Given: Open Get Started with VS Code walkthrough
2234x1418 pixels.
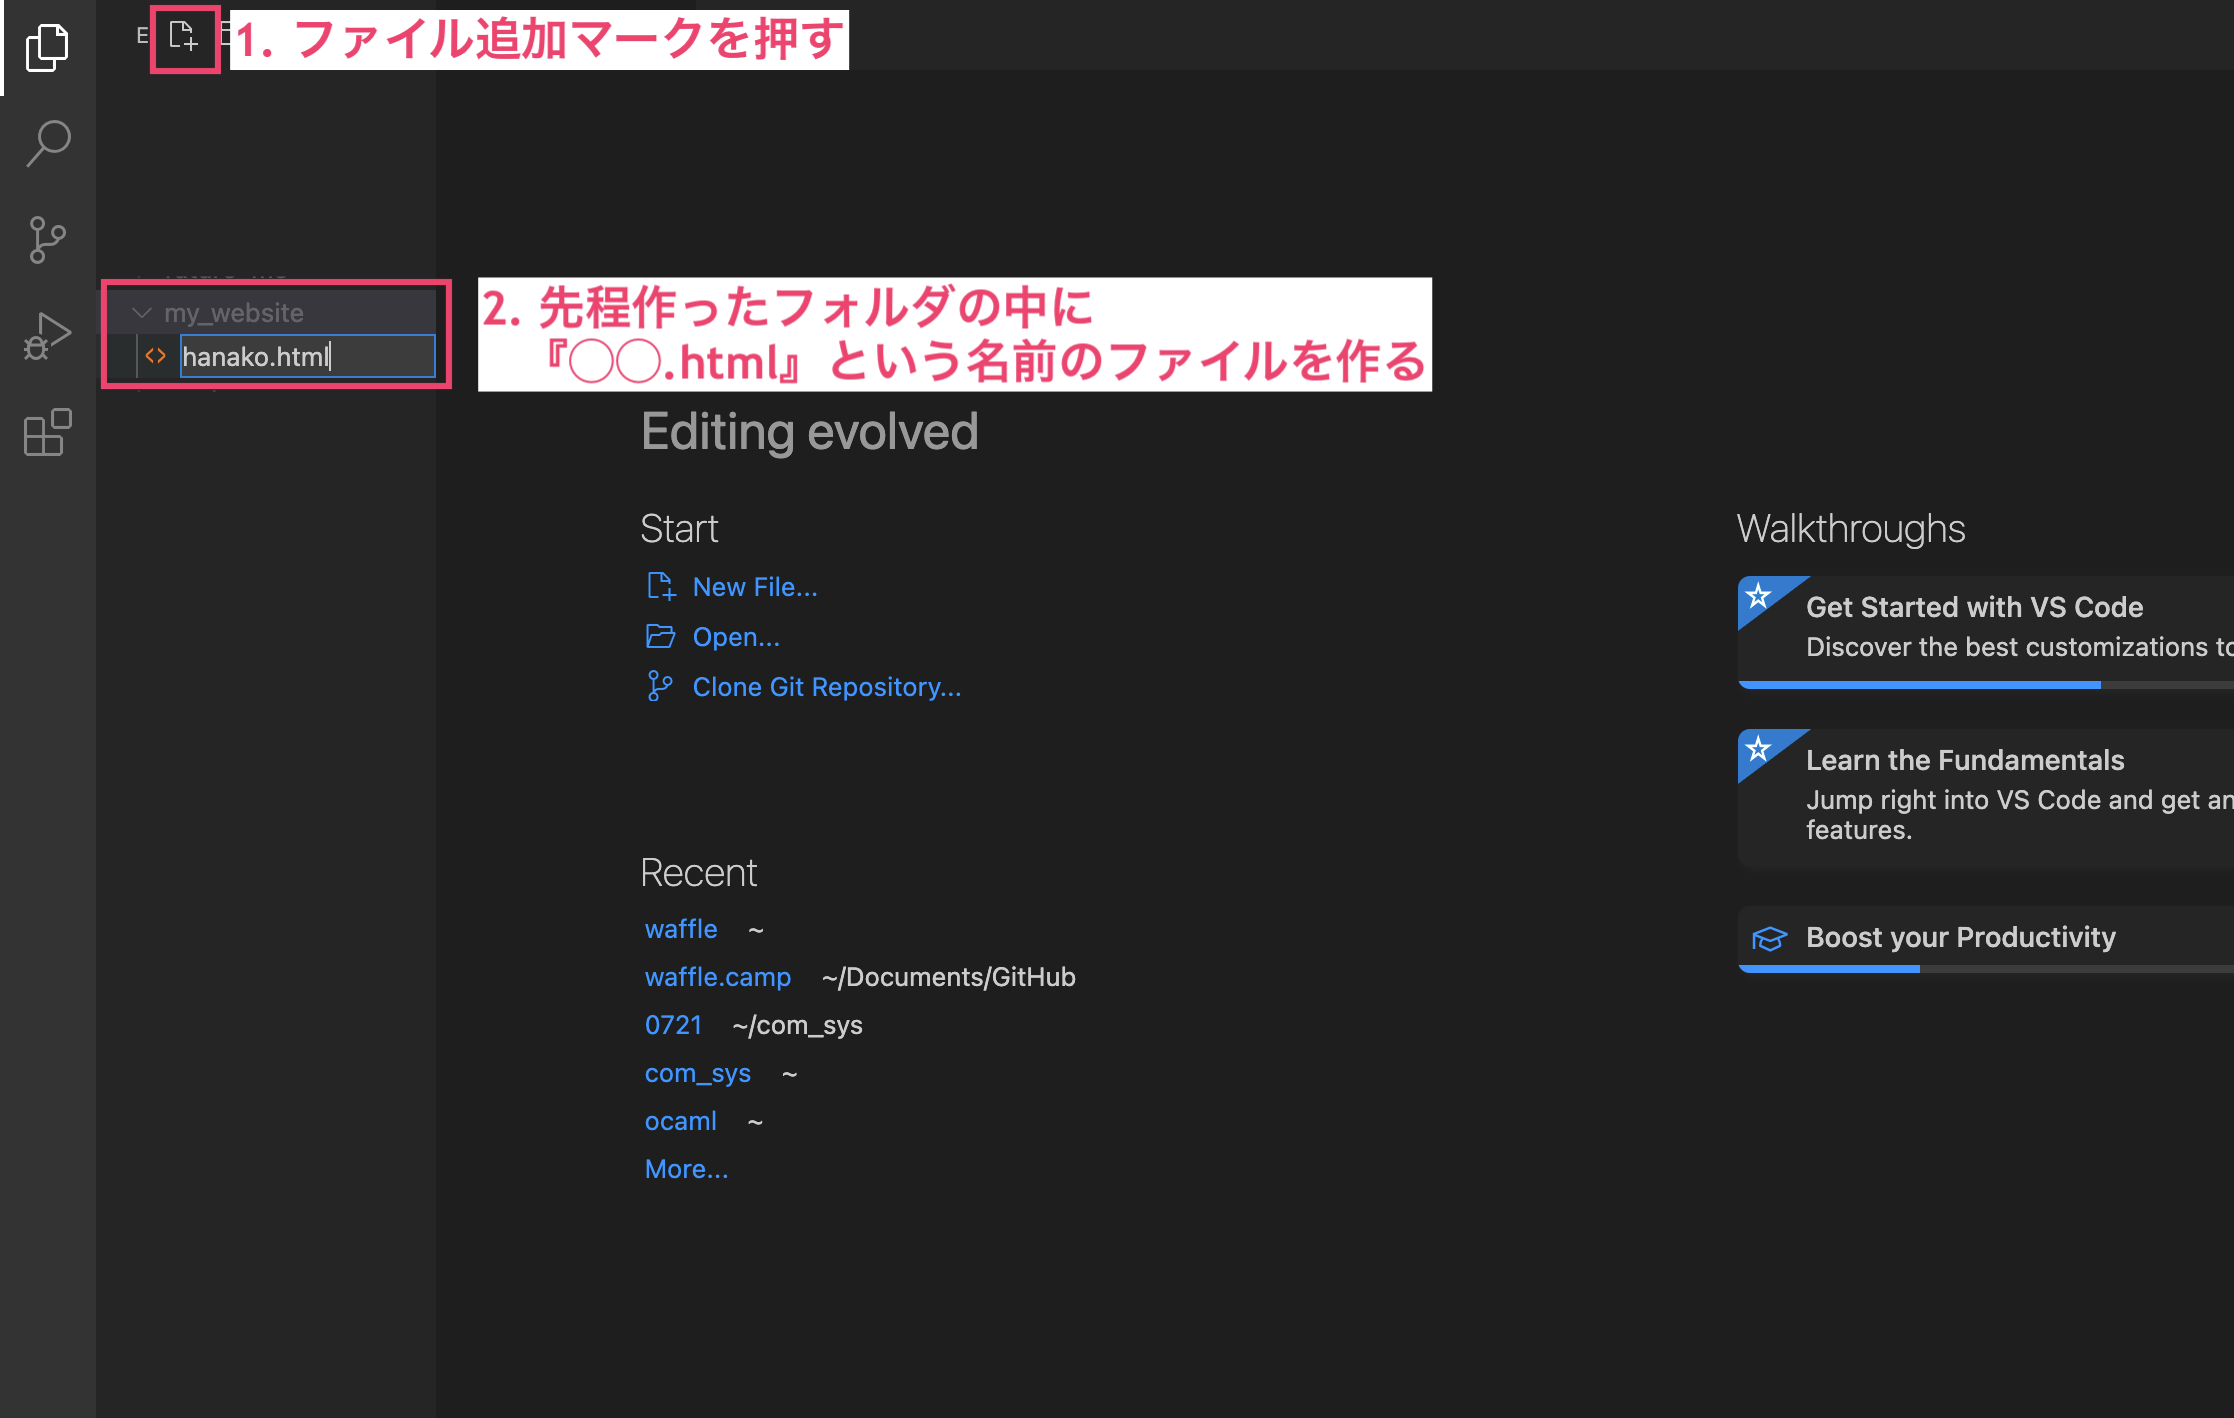Looking at the screenshot, I should tap(1974, 607).
